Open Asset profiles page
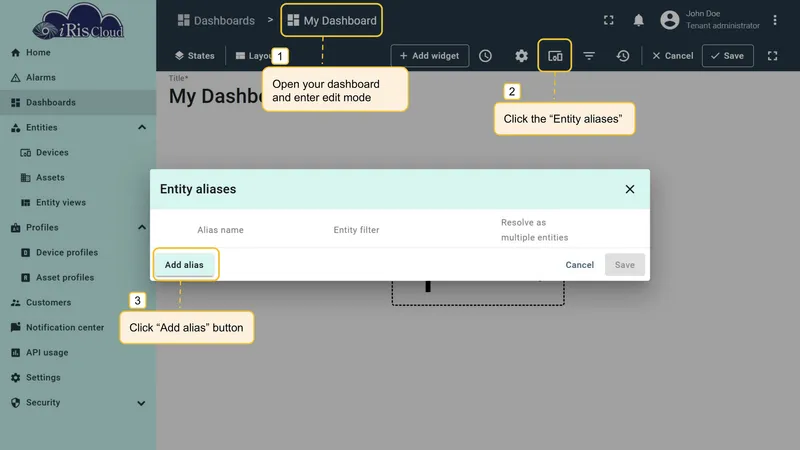 pyautogui.click(x=78, y=278)
